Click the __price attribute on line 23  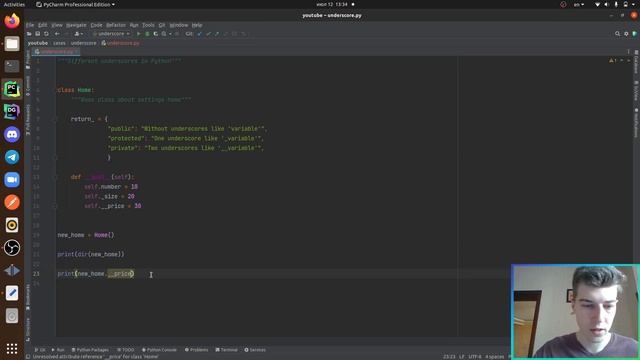(120, 274)
